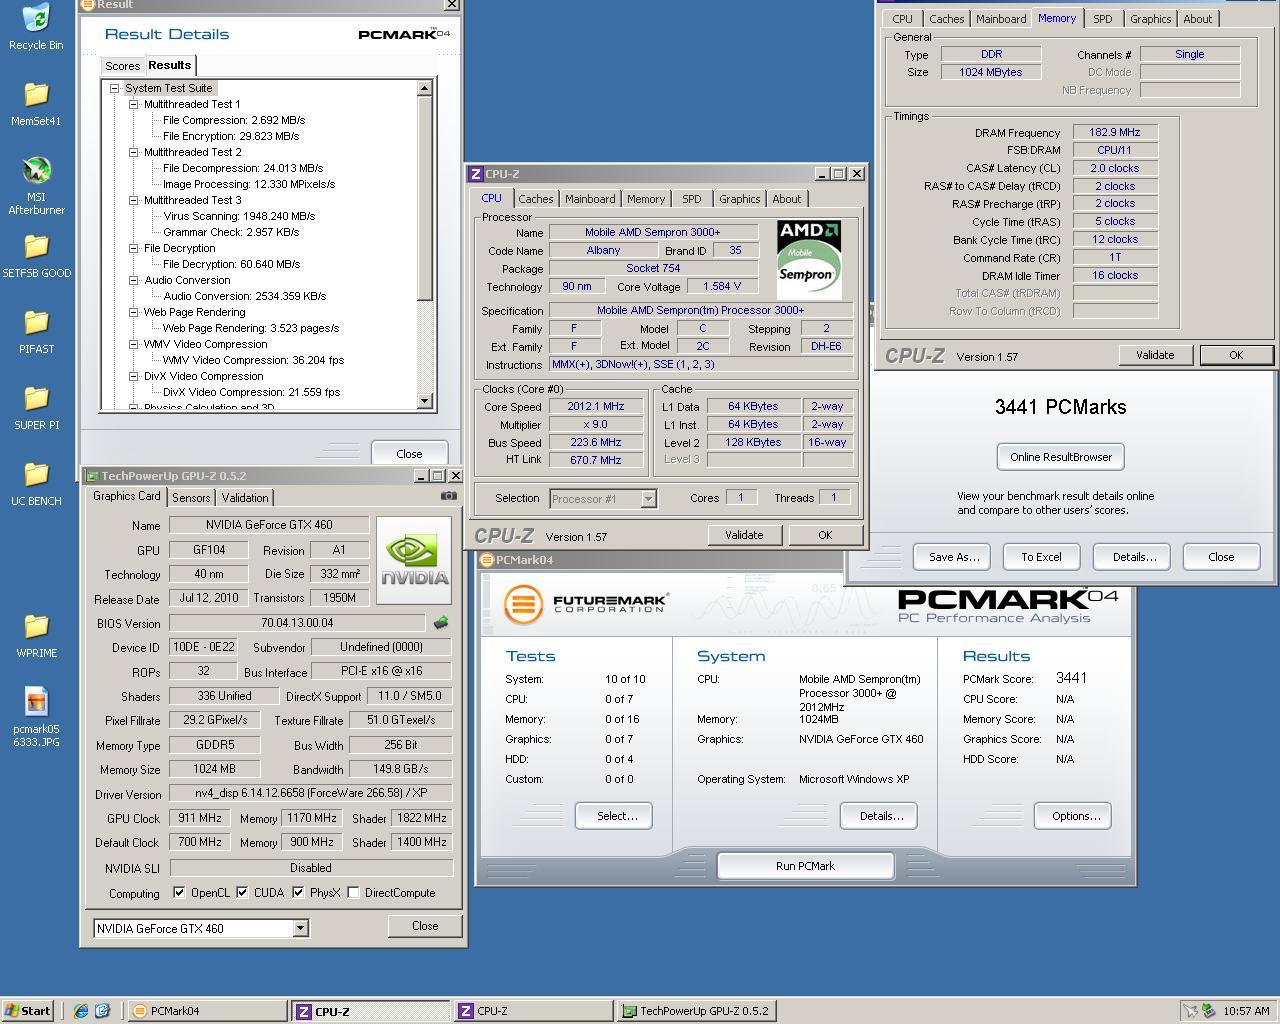Select 'Virus Scanning: 1948.240 MB/s' row
Viewport: 1280px width, 1024px height.
[239, 216]
